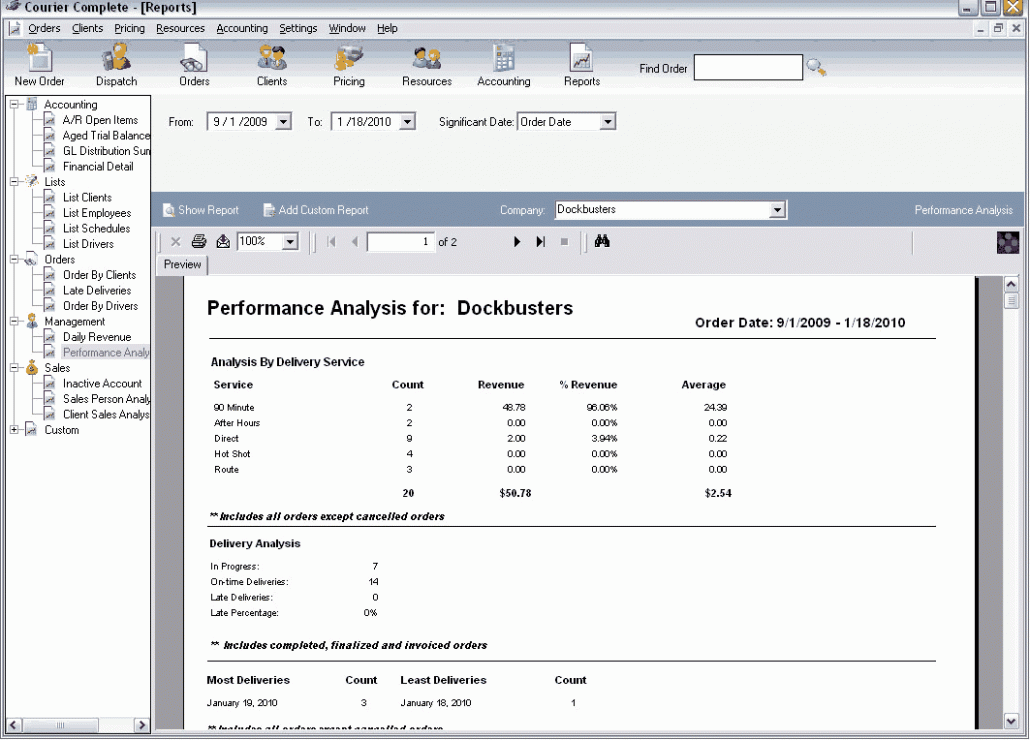Open the zoom percentage dropdown
Screen dimensions: 1030x740
290,242
